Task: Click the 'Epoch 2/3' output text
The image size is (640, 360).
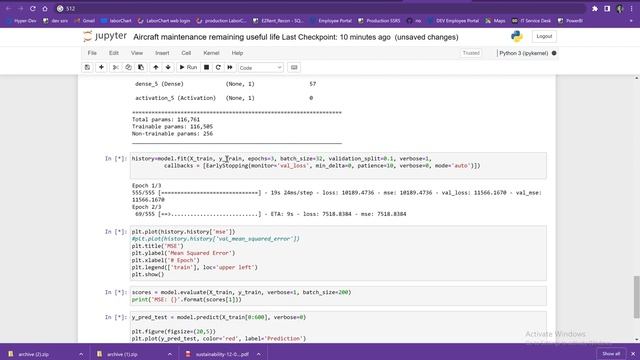Action: [x=147, y=207]
